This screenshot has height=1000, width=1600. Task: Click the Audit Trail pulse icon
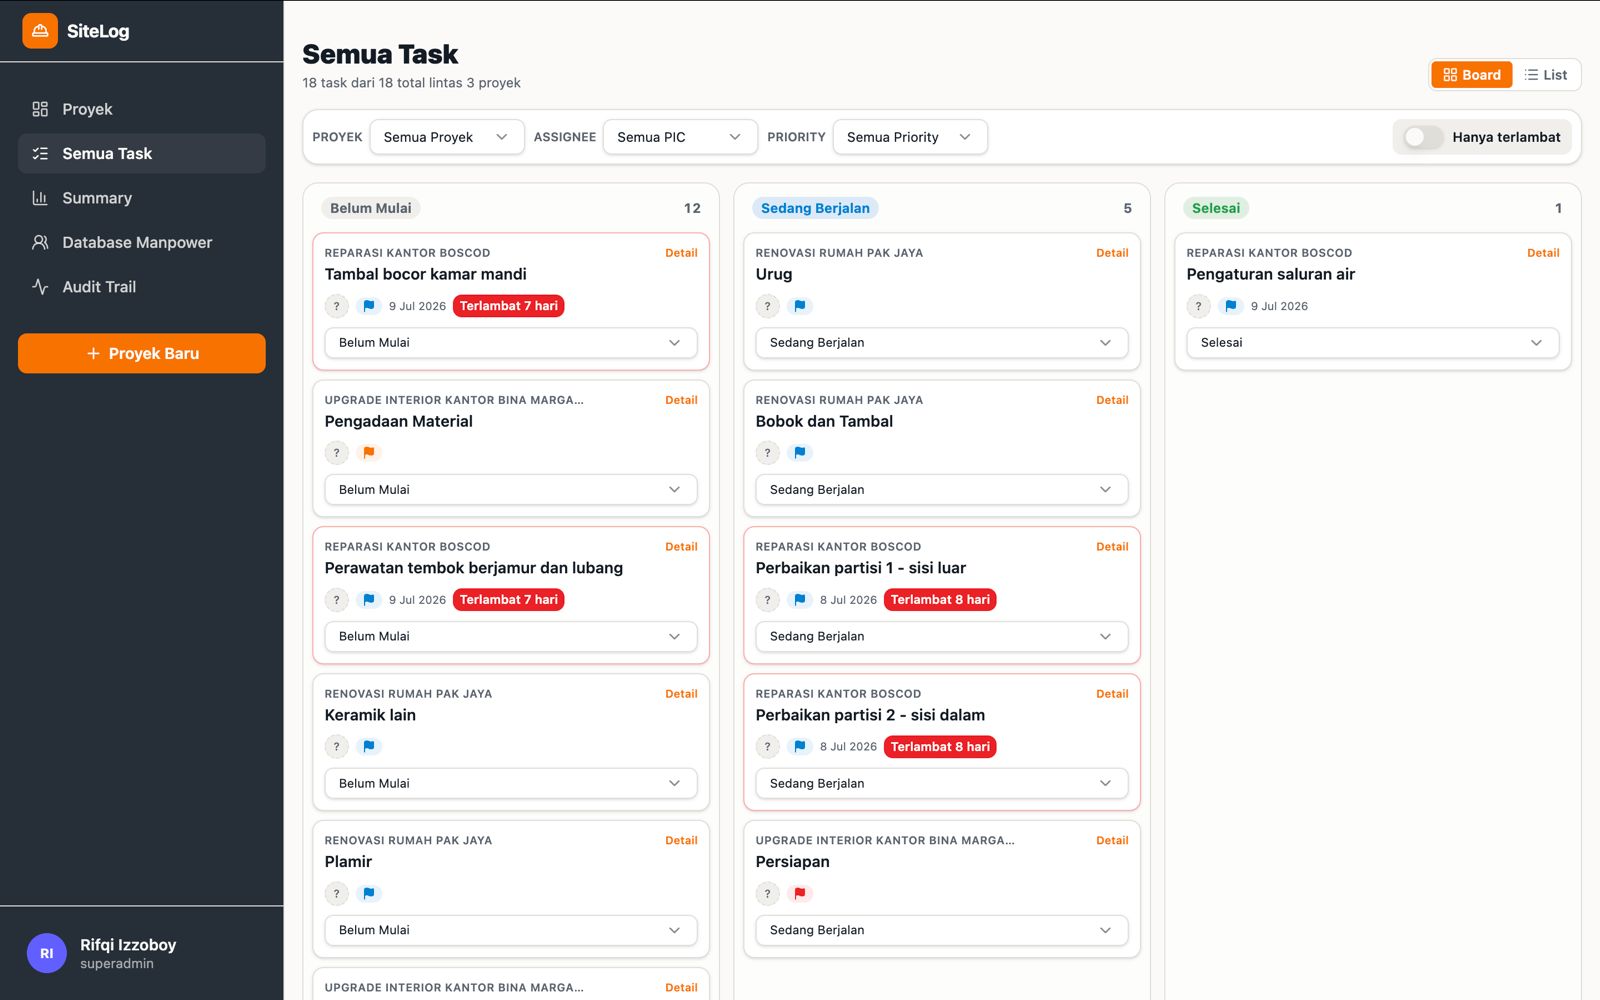coord(40,287)
